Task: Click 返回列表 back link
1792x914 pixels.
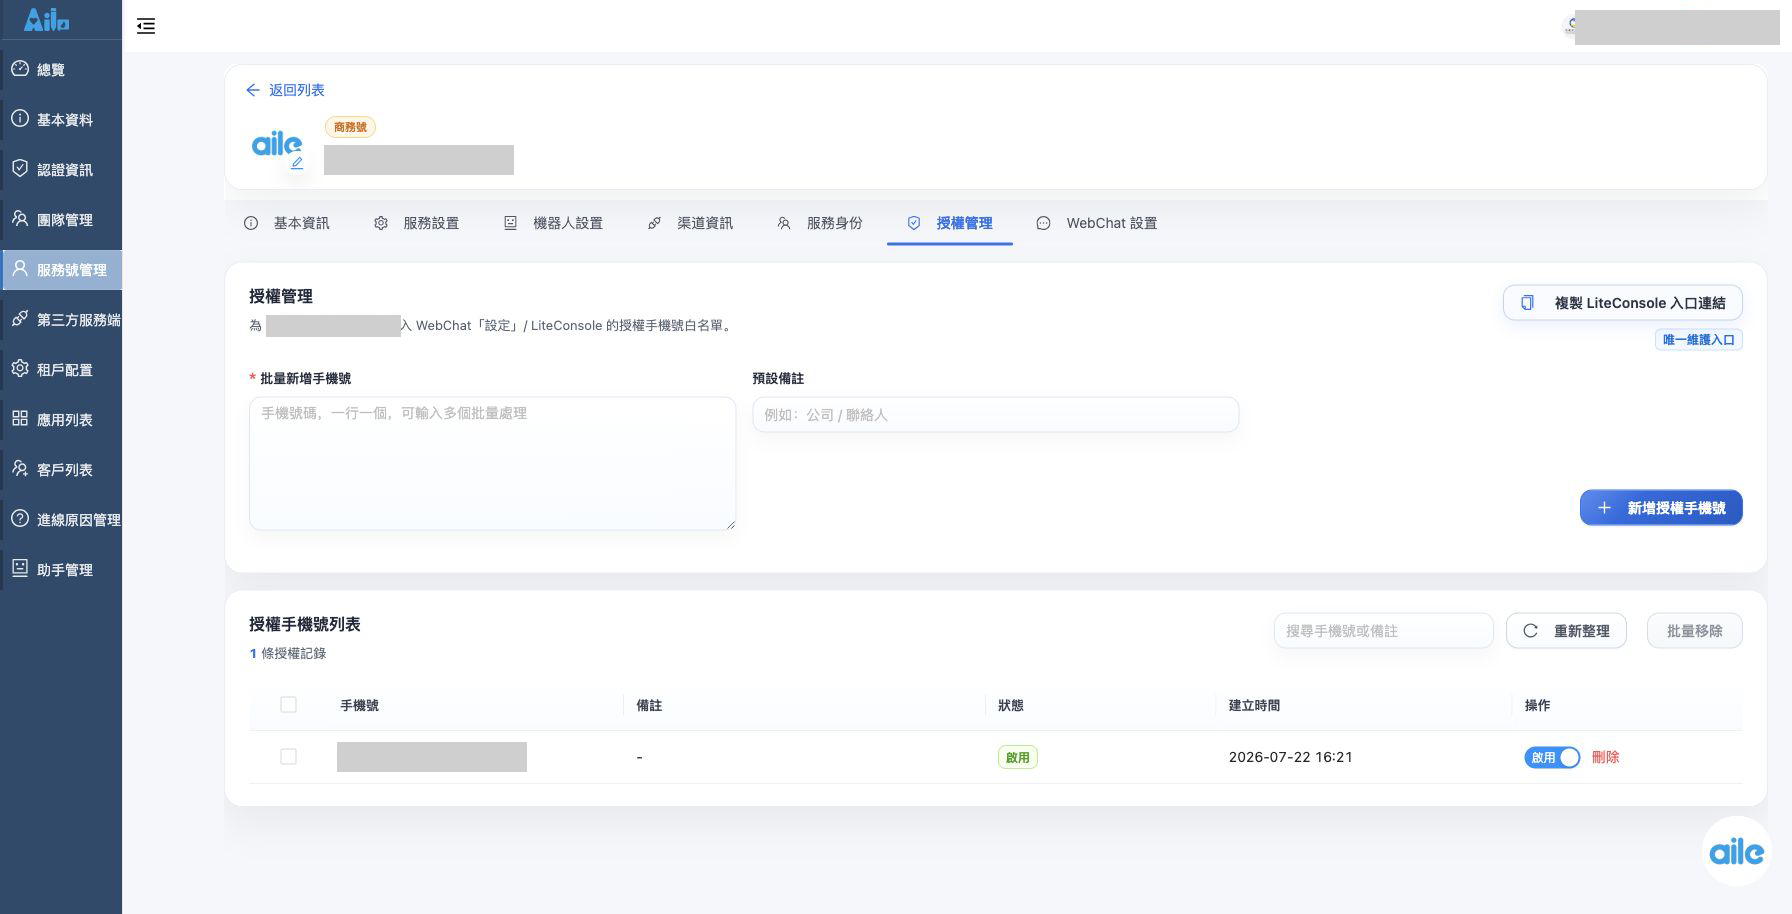Action: coord(285,90)
